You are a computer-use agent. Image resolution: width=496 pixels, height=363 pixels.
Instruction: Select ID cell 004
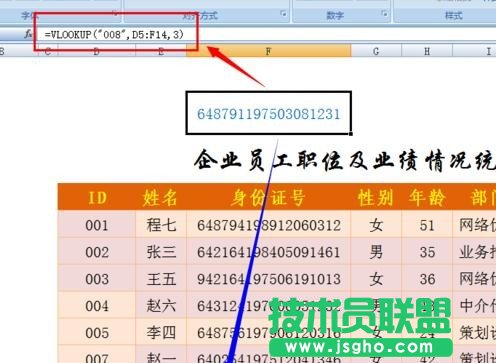coord(97,305)
